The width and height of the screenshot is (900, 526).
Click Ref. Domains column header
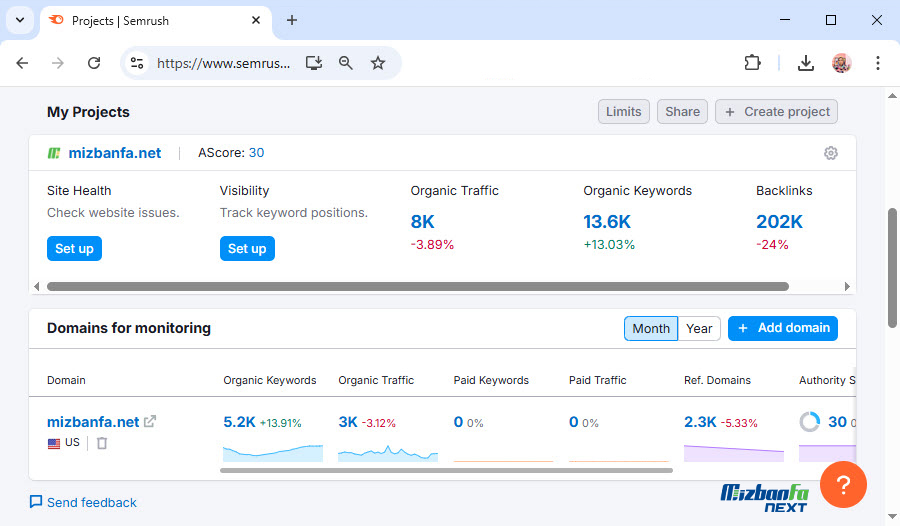[717, 380]
